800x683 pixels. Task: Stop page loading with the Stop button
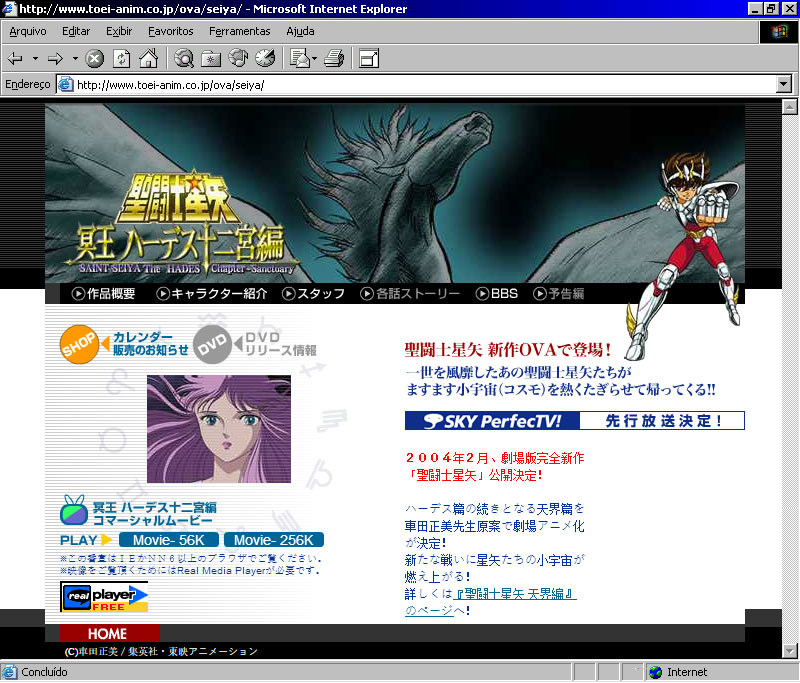[94, 59]
